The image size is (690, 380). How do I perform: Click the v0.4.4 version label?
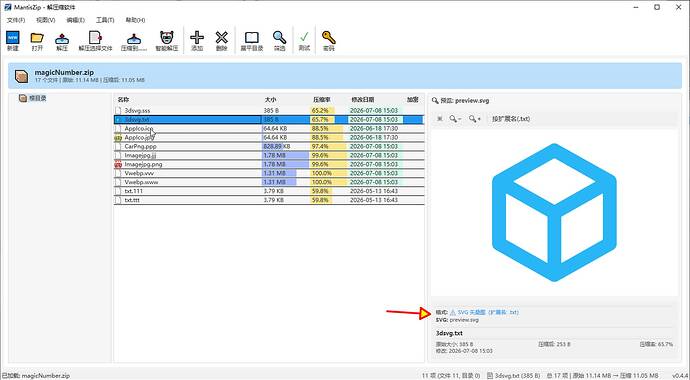point(680,376)
